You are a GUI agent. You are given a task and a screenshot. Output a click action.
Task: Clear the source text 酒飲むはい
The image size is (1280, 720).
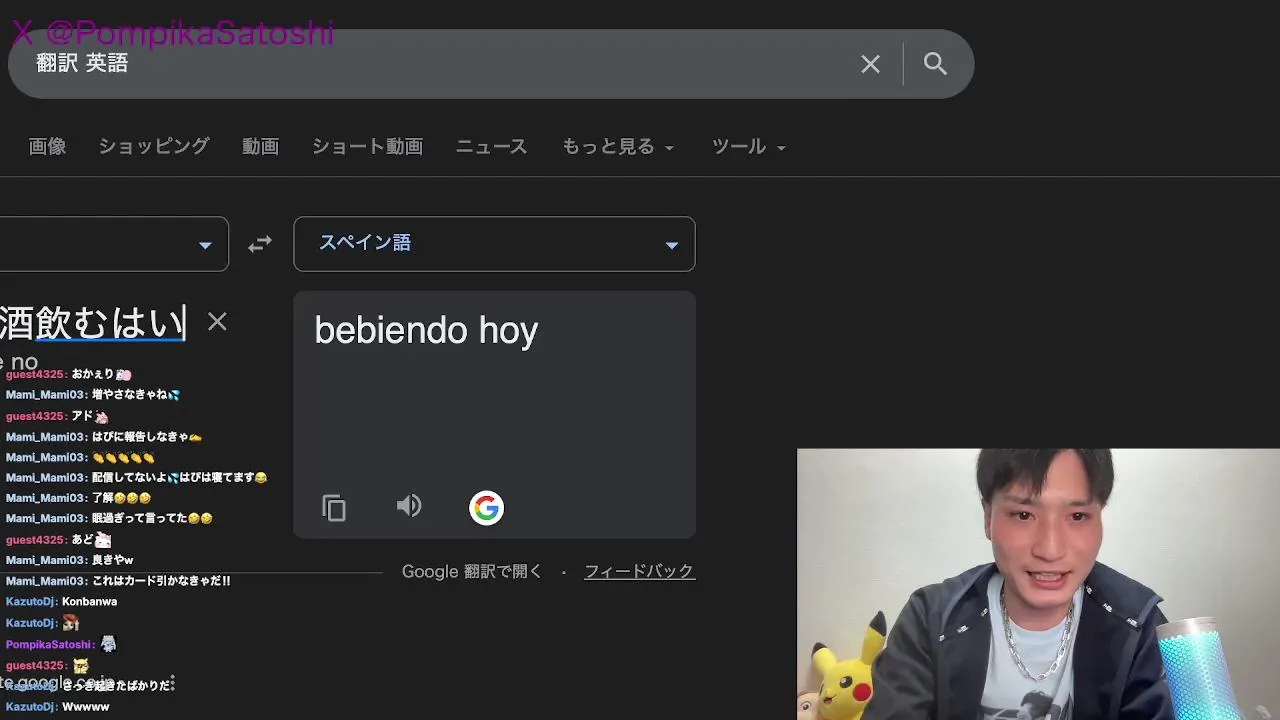217,321
